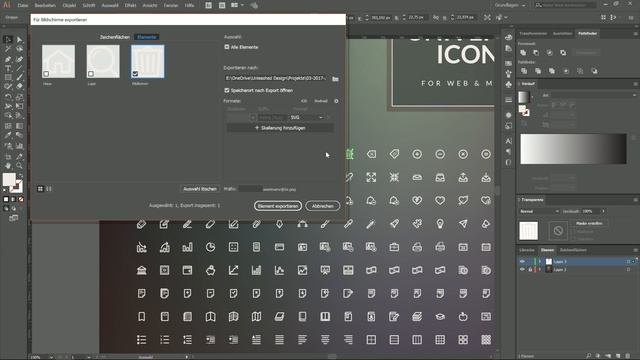Toggle visibility eye of bottom layer

coord(522,269)
